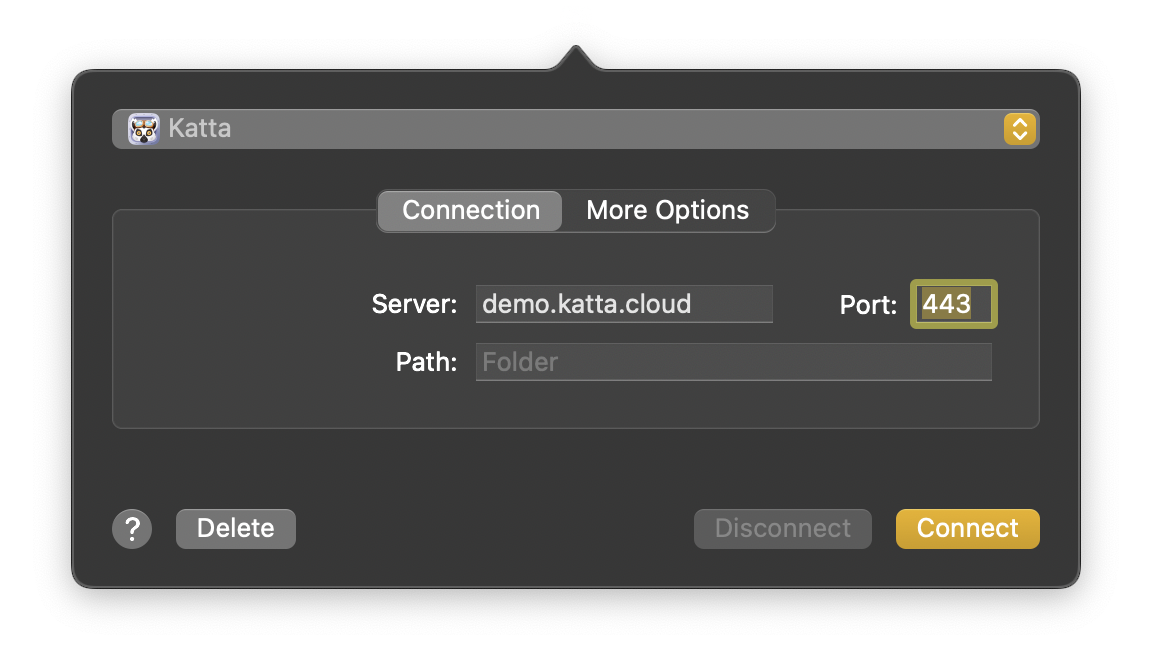Switch to the Connection tab

(470, 211)
